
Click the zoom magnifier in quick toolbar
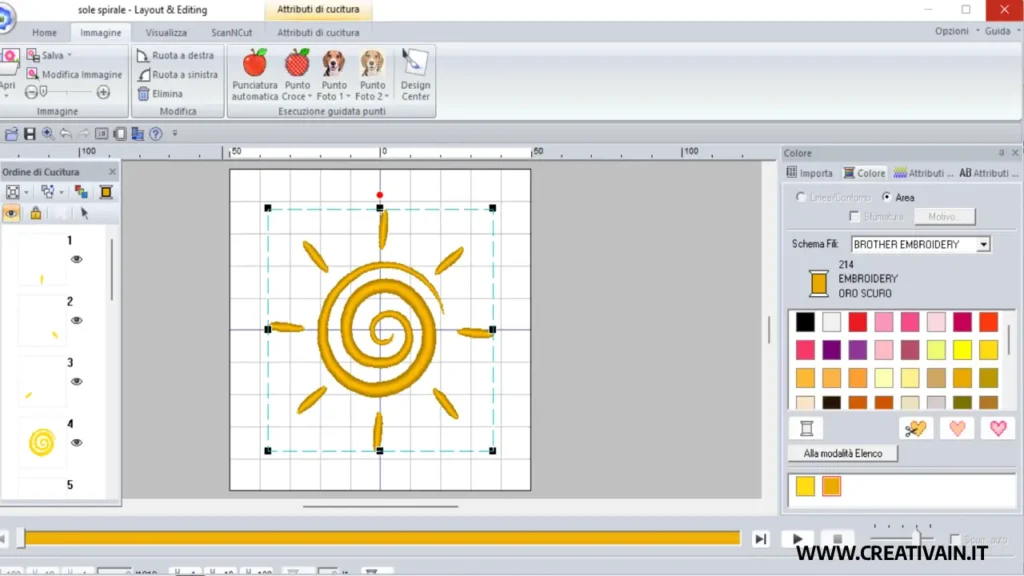point(48,134)
